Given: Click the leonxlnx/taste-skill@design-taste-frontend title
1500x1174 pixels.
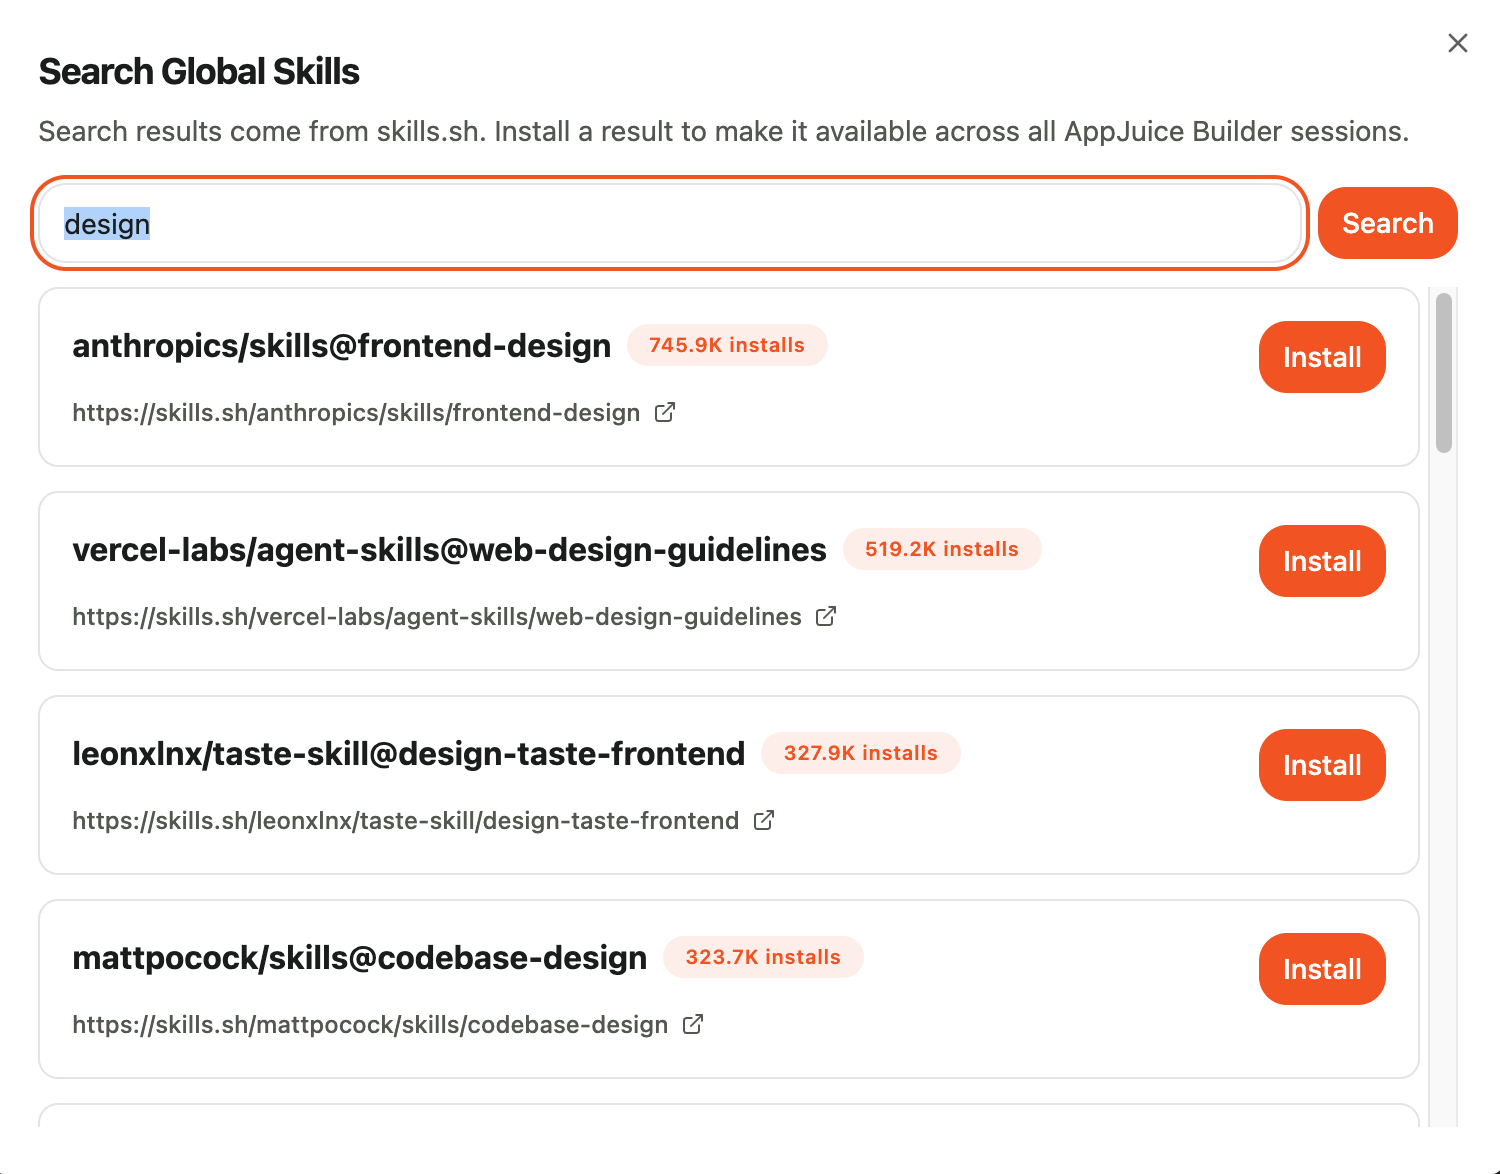Looking at the screenshot, I should [x=408, y=754].
